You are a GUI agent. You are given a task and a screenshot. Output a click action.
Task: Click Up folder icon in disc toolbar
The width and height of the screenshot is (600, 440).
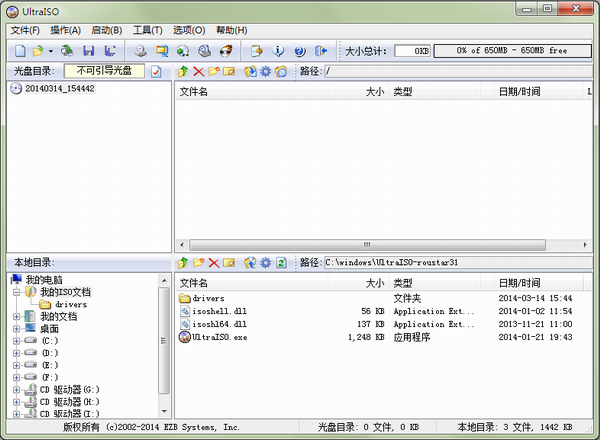click(x=183, y=71)
